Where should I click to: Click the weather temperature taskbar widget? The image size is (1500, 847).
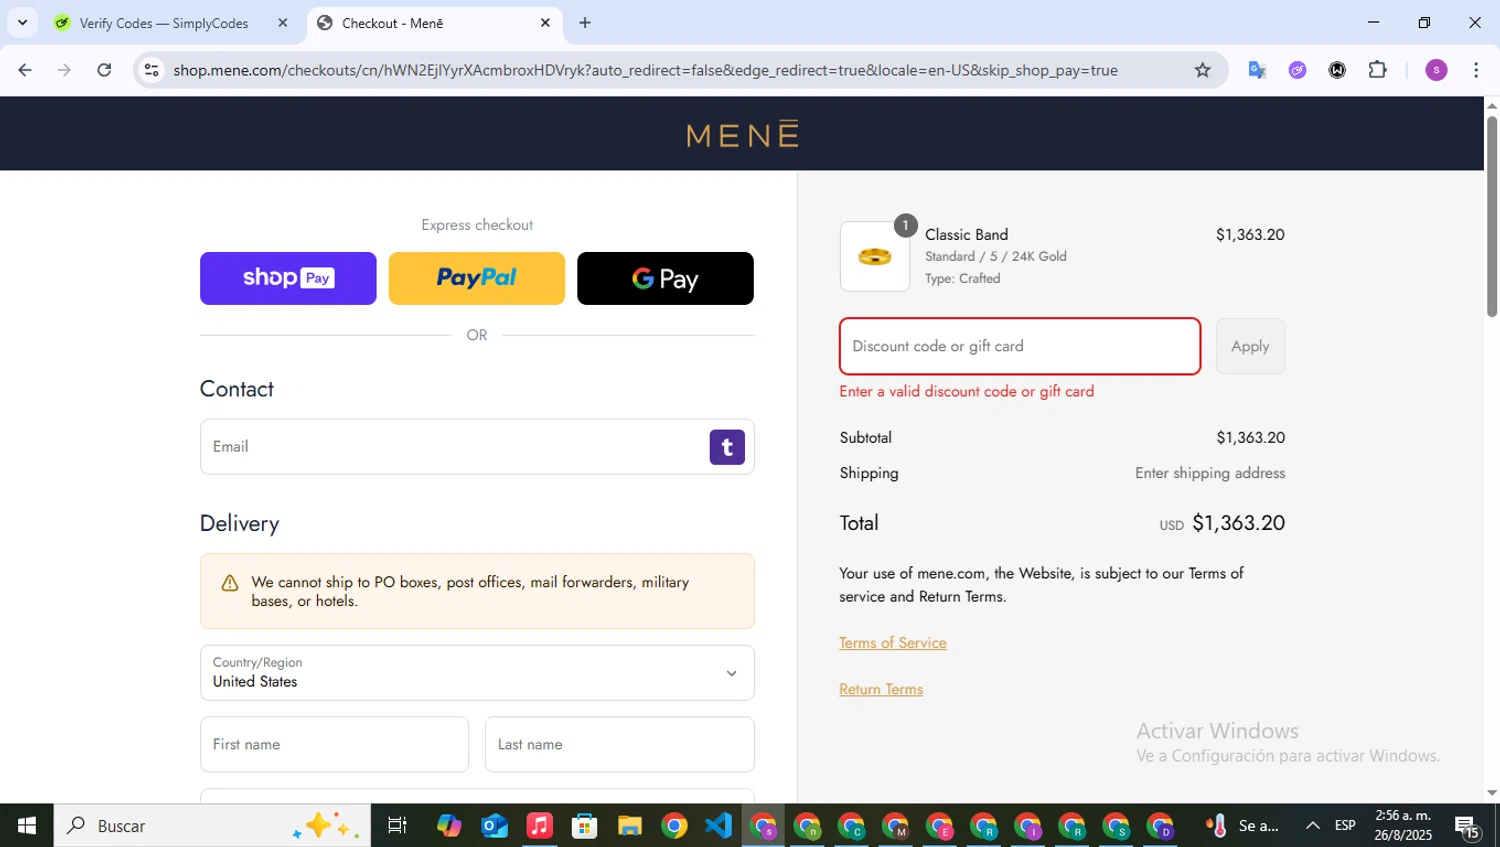[1243, 826]
